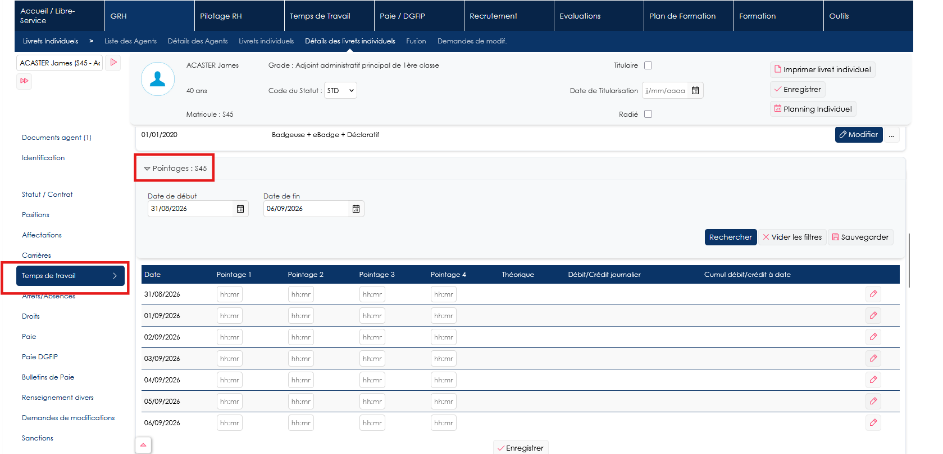Click the Date de Titularisation input field
This screenshot has width=943, height=454.
click(666, 91)
